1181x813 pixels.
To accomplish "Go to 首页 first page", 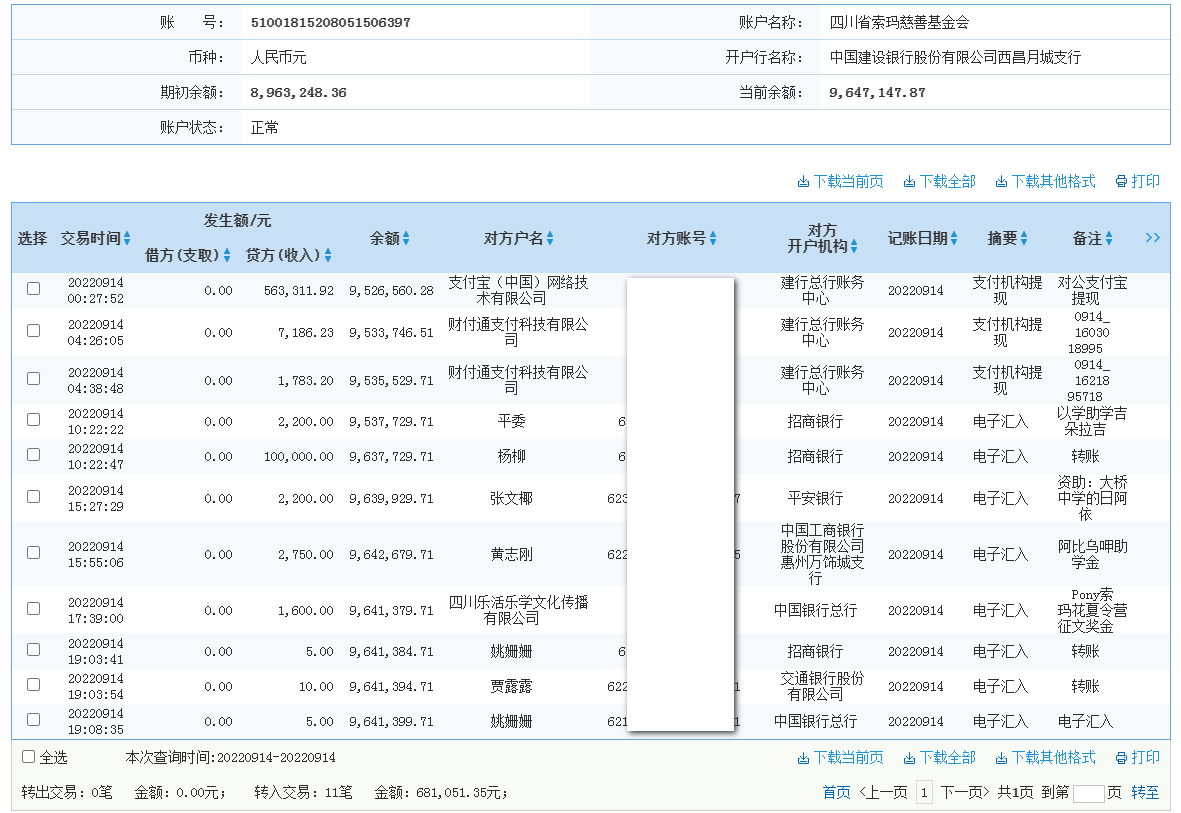I will (x=836, y=793).
